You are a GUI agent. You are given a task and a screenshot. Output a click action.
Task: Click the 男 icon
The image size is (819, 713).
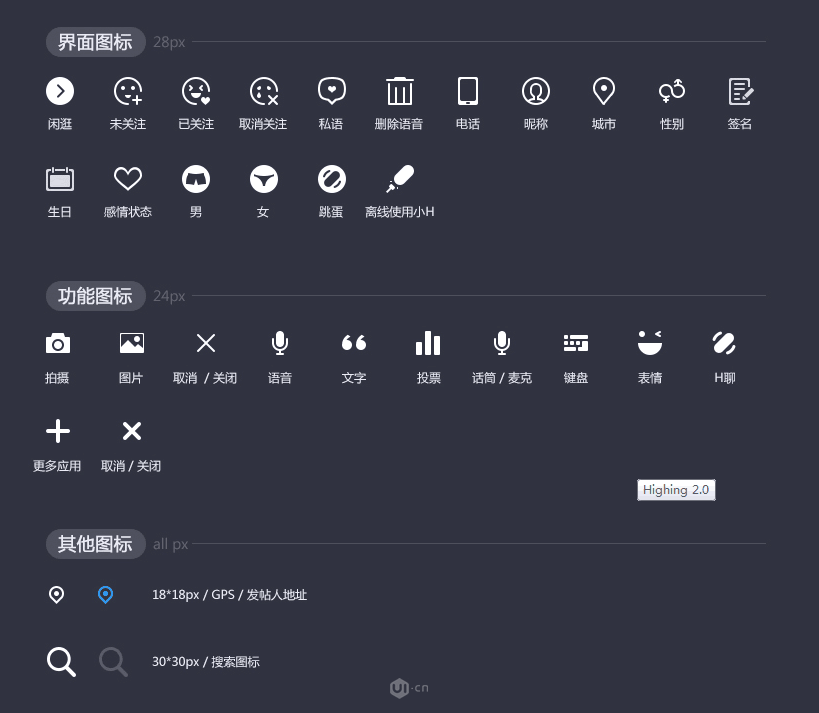click(196, 179)
